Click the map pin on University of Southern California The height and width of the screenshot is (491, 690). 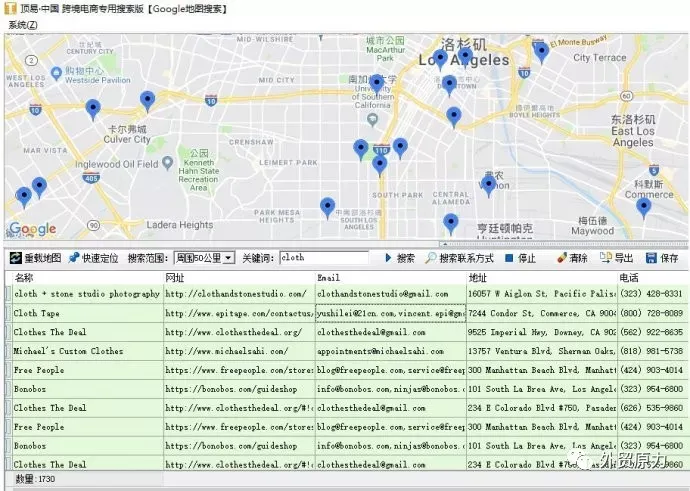pyautogui.click(x=376, y=84)
